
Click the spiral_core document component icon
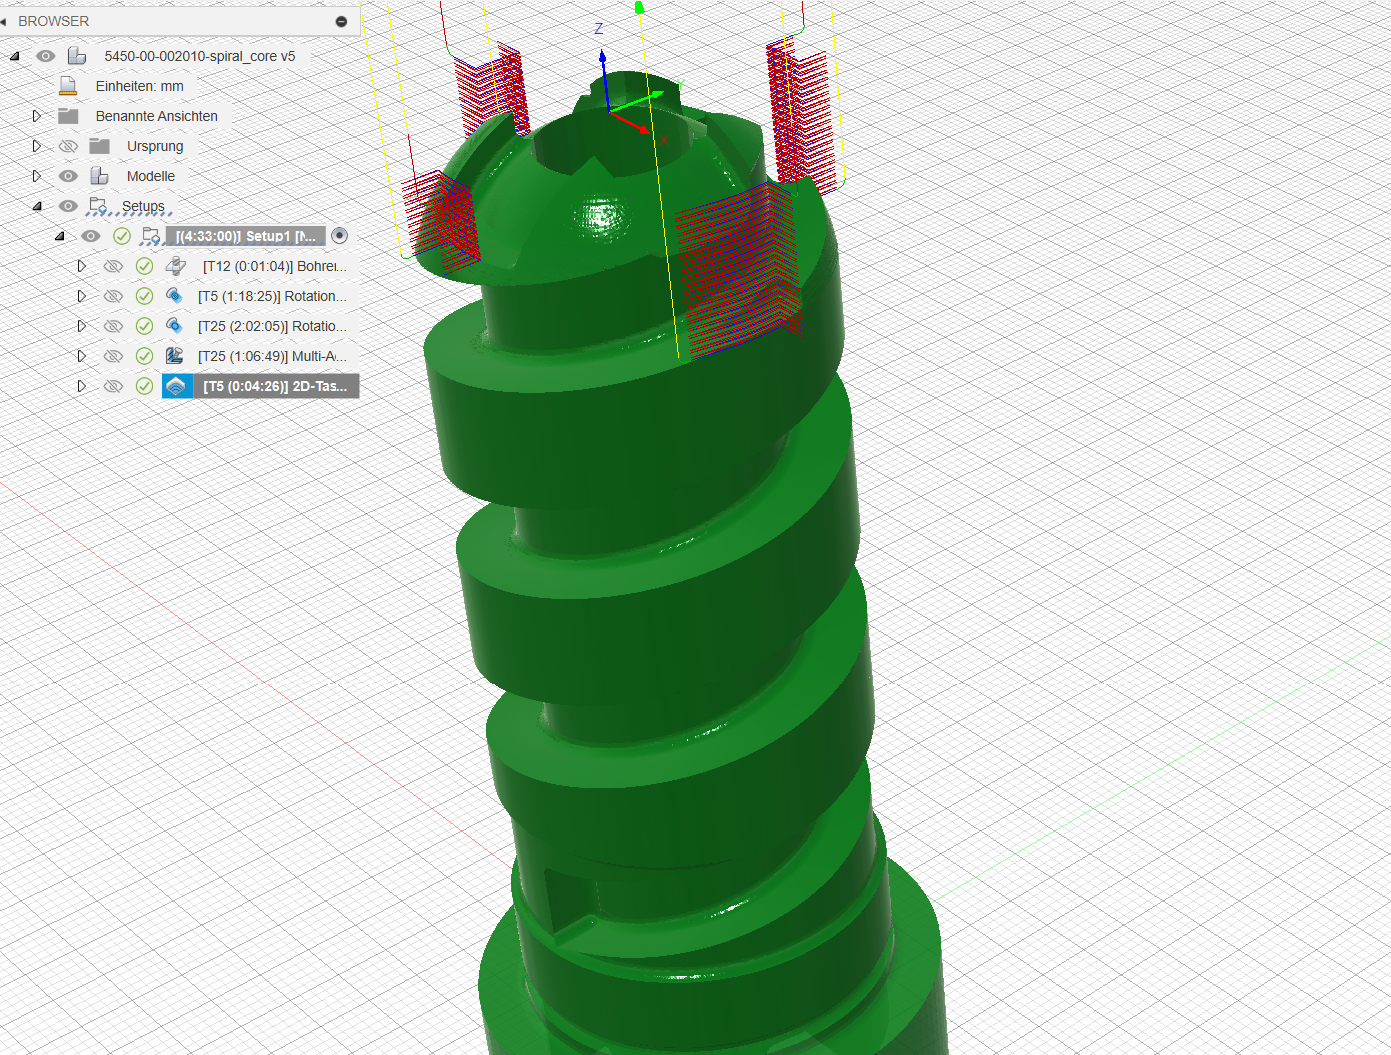tap(76, 56)
